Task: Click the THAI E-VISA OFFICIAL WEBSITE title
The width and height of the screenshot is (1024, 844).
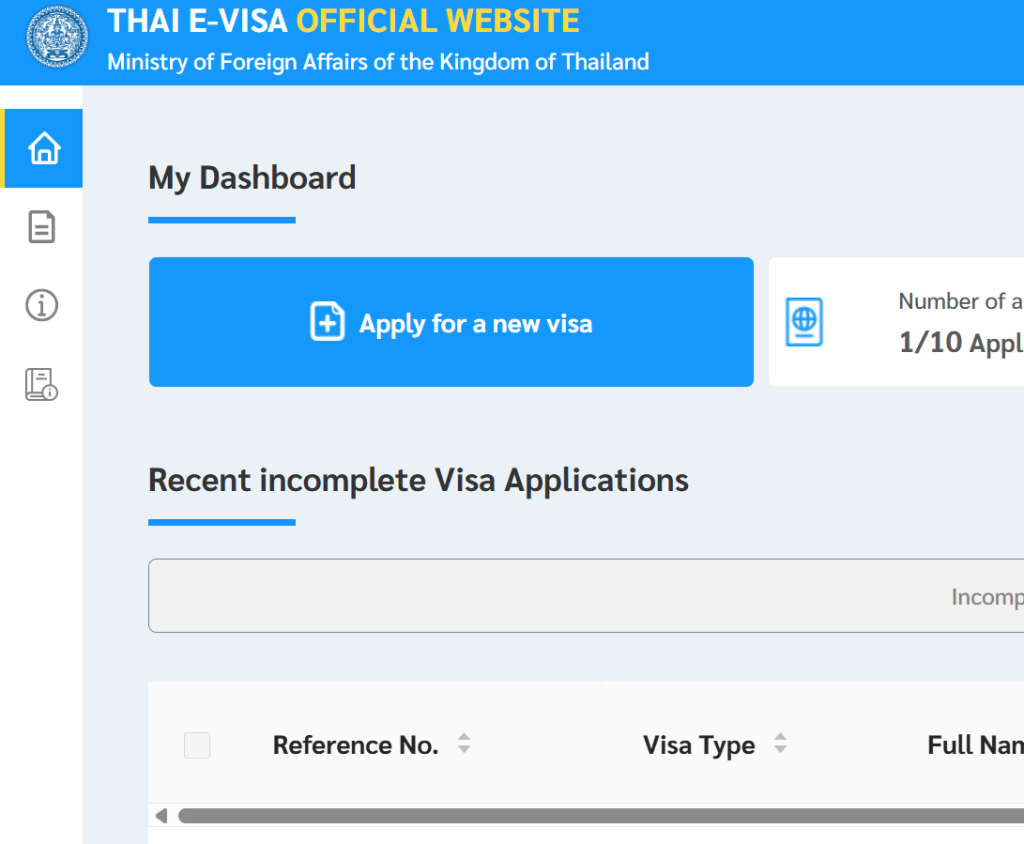Action: [343, 21]
